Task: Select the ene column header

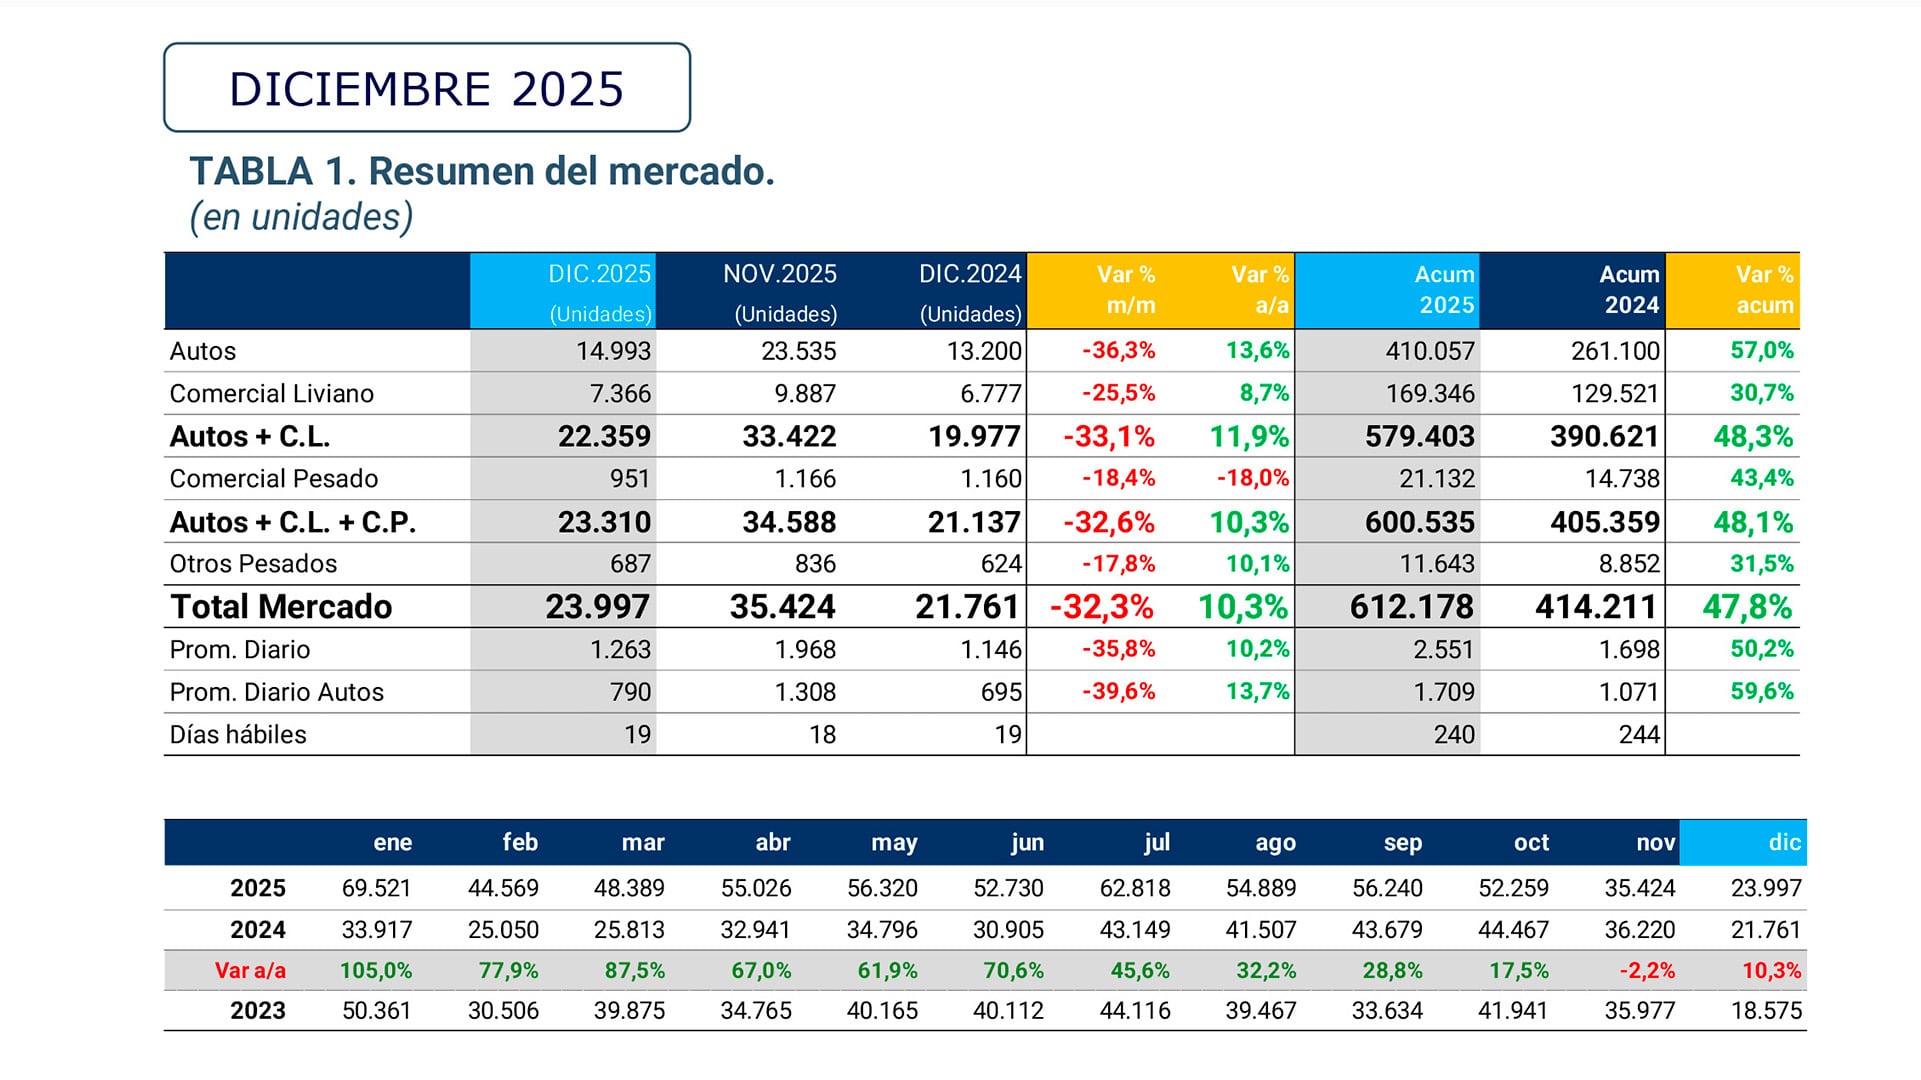Action: click(393, 843)
